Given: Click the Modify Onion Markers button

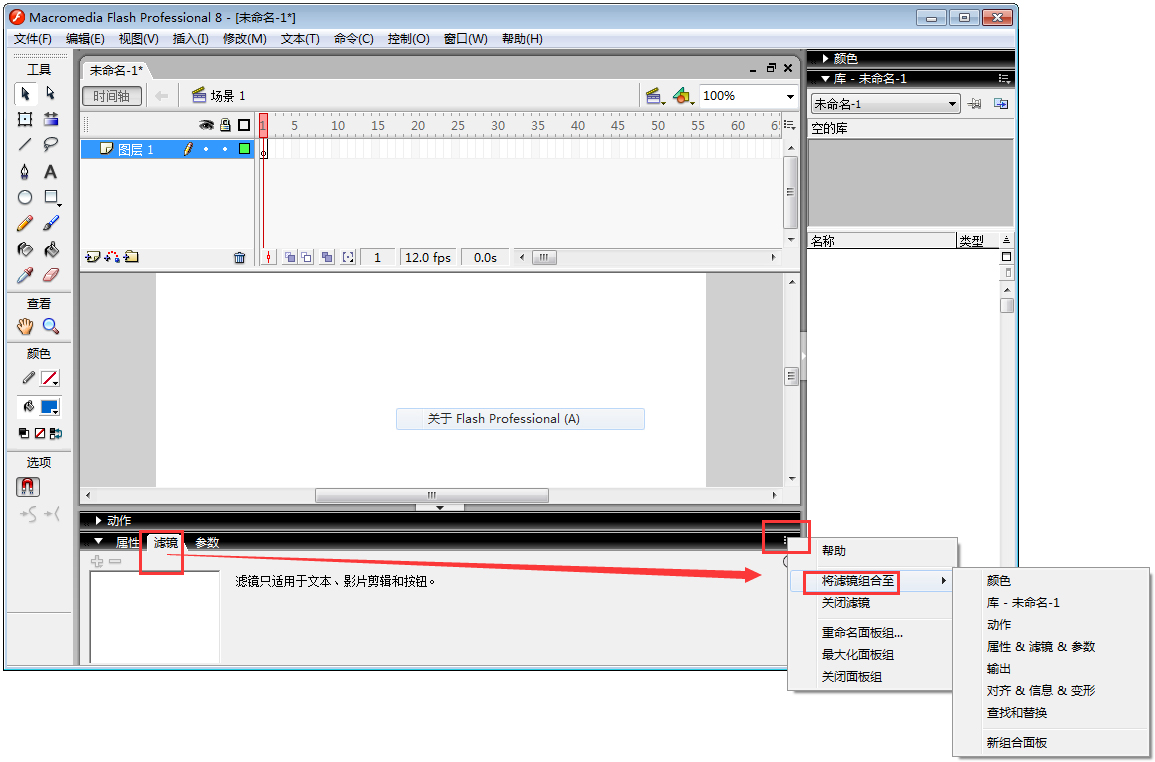Looking at the screenshot, I should [x=348, y=257].
